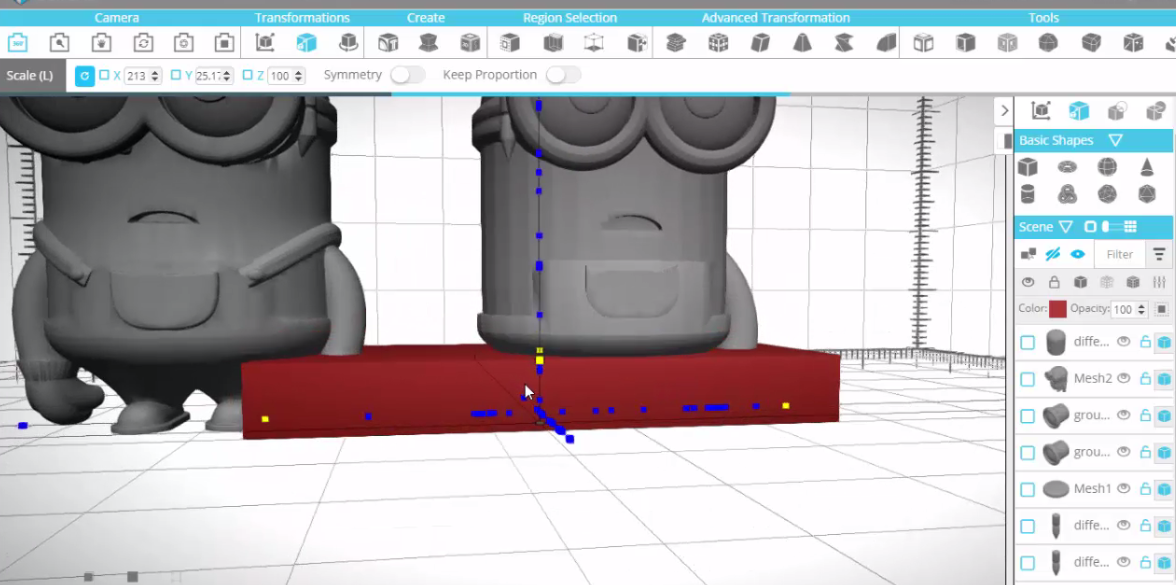Add a torus knot from Basic Shapes
Viewport: 1176px width, 585px height.
coord(1067,195)
